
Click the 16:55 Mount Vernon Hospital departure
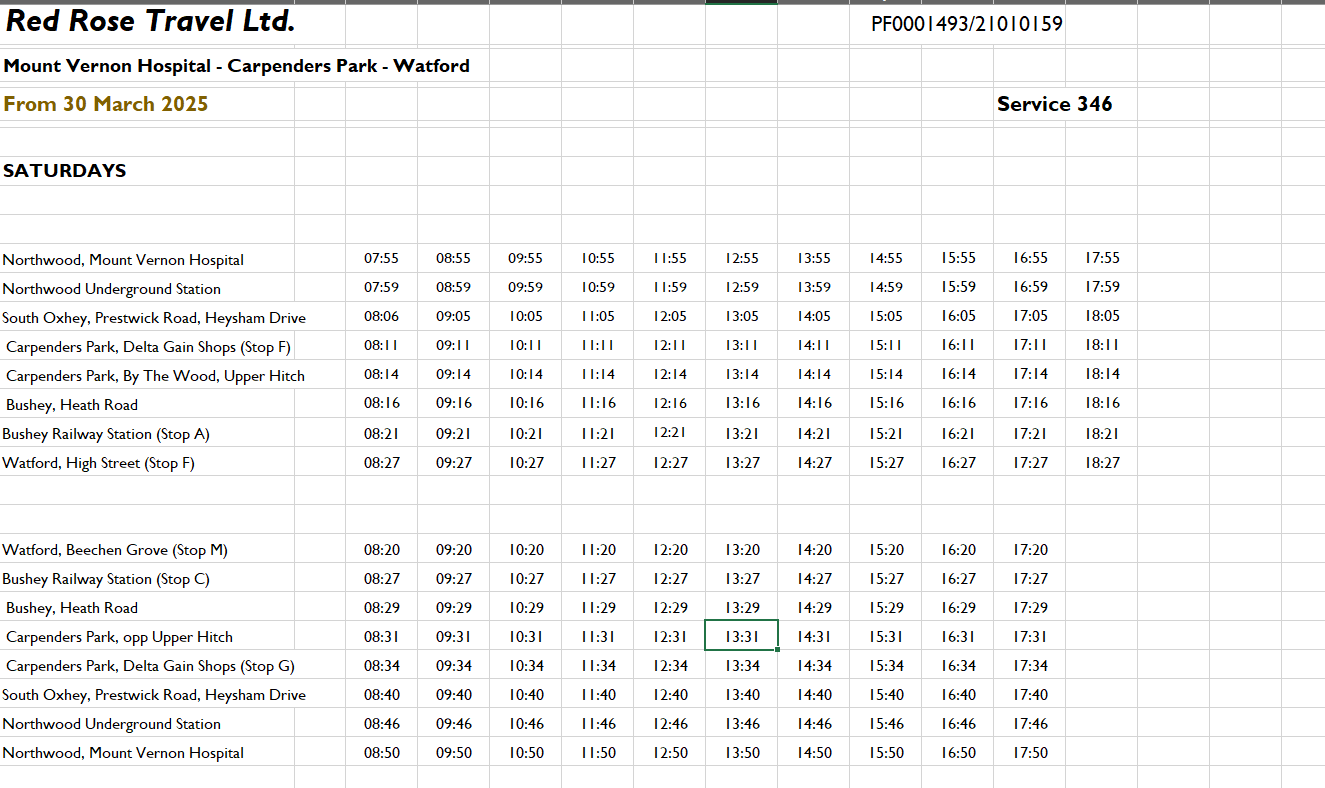coord(1030,258)
